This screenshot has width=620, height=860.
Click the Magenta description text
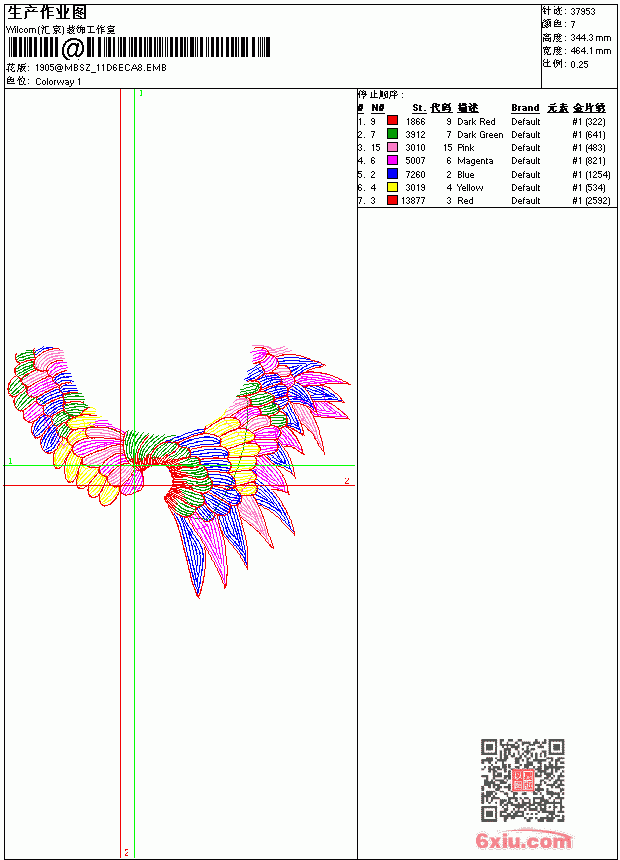475,161
